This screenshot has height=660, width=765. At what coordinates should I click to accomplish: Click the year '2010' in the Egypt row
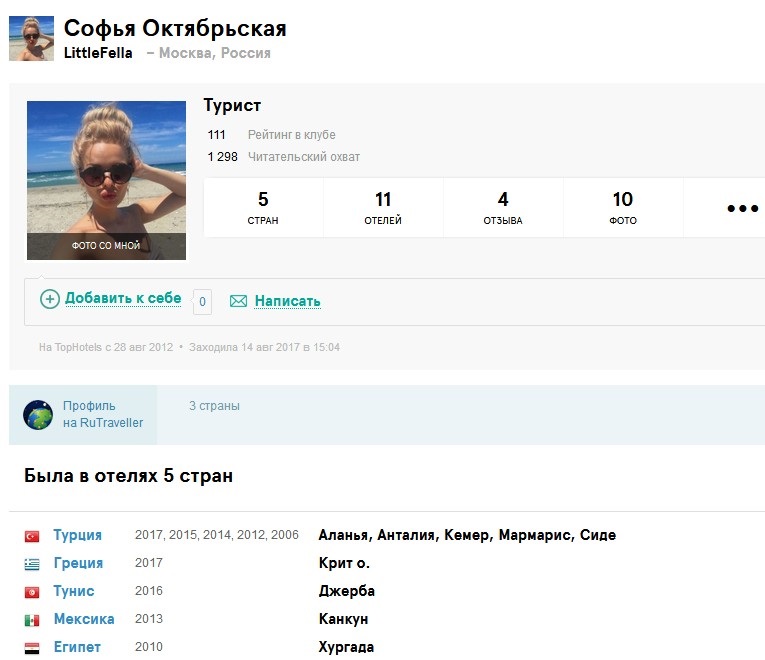coord(149,647)
